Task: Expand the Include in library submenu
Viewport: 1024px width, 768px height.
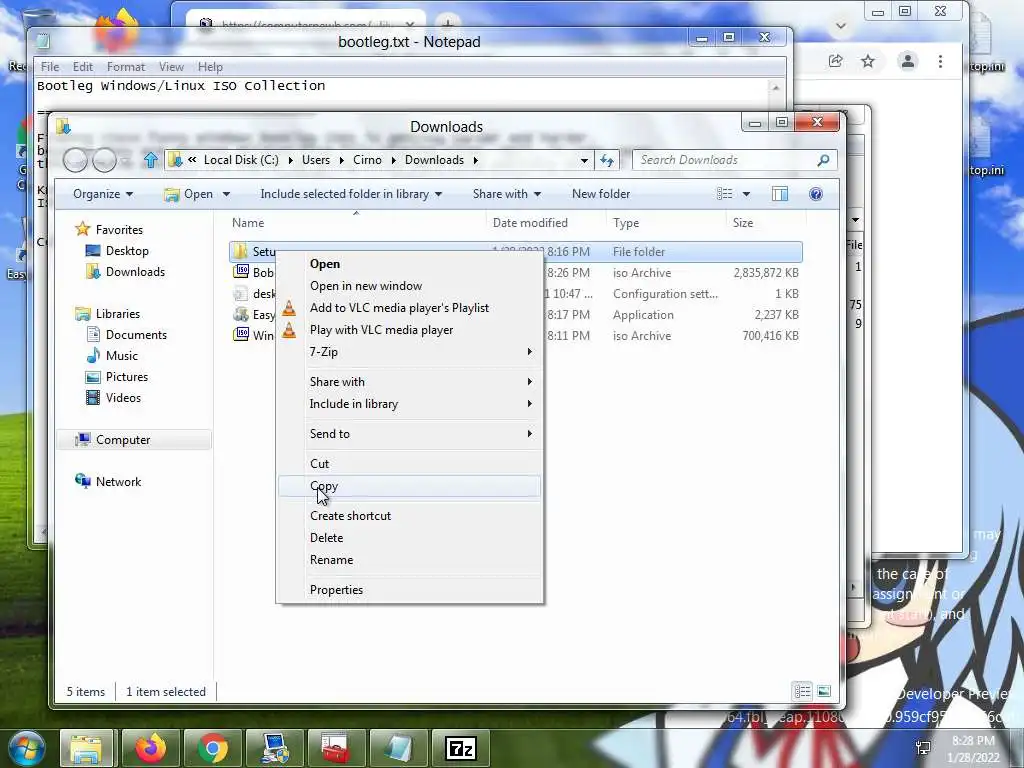Action: [409, 404]
